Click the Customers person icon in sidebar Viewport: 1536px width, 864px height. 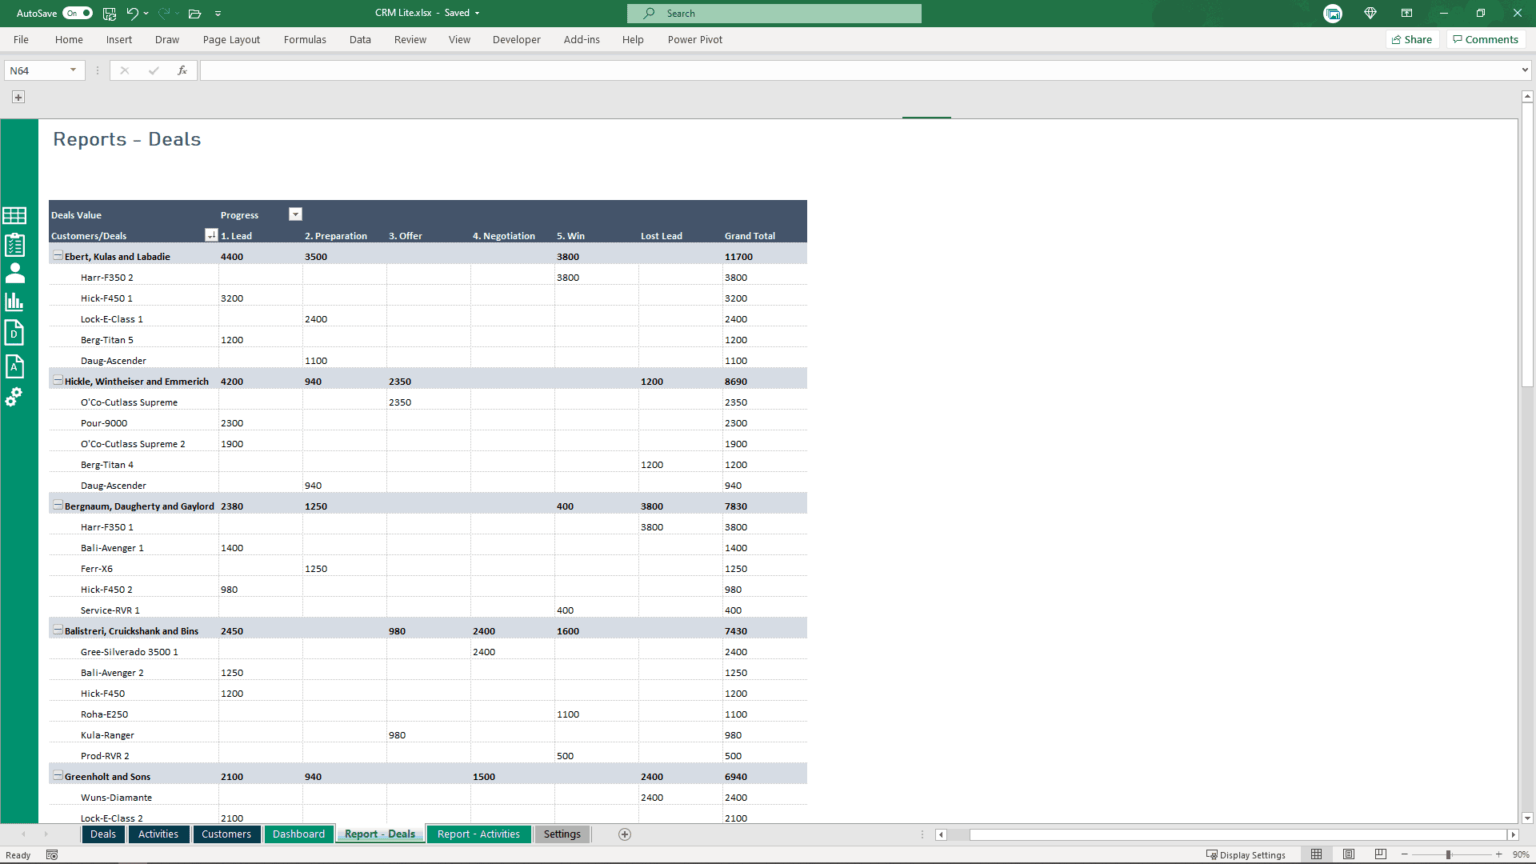coord(14,272)
